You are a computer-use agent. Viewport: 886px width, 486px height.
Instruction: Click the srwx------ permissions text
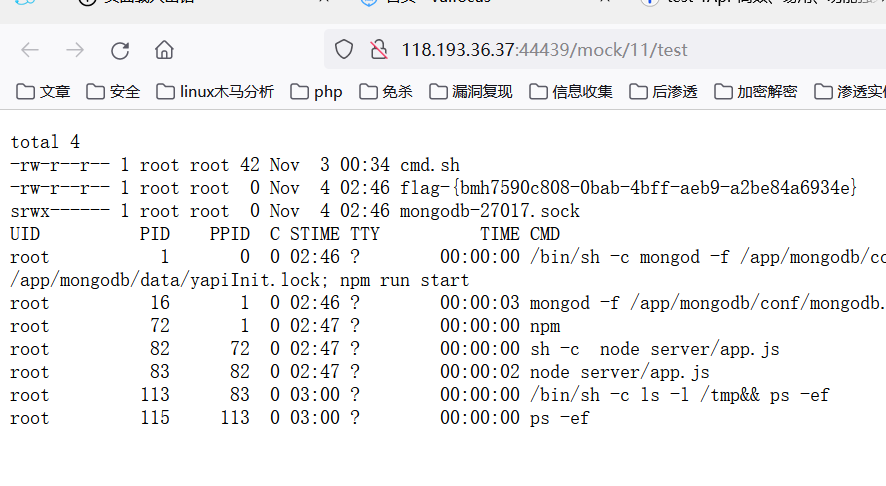[60, 211]
